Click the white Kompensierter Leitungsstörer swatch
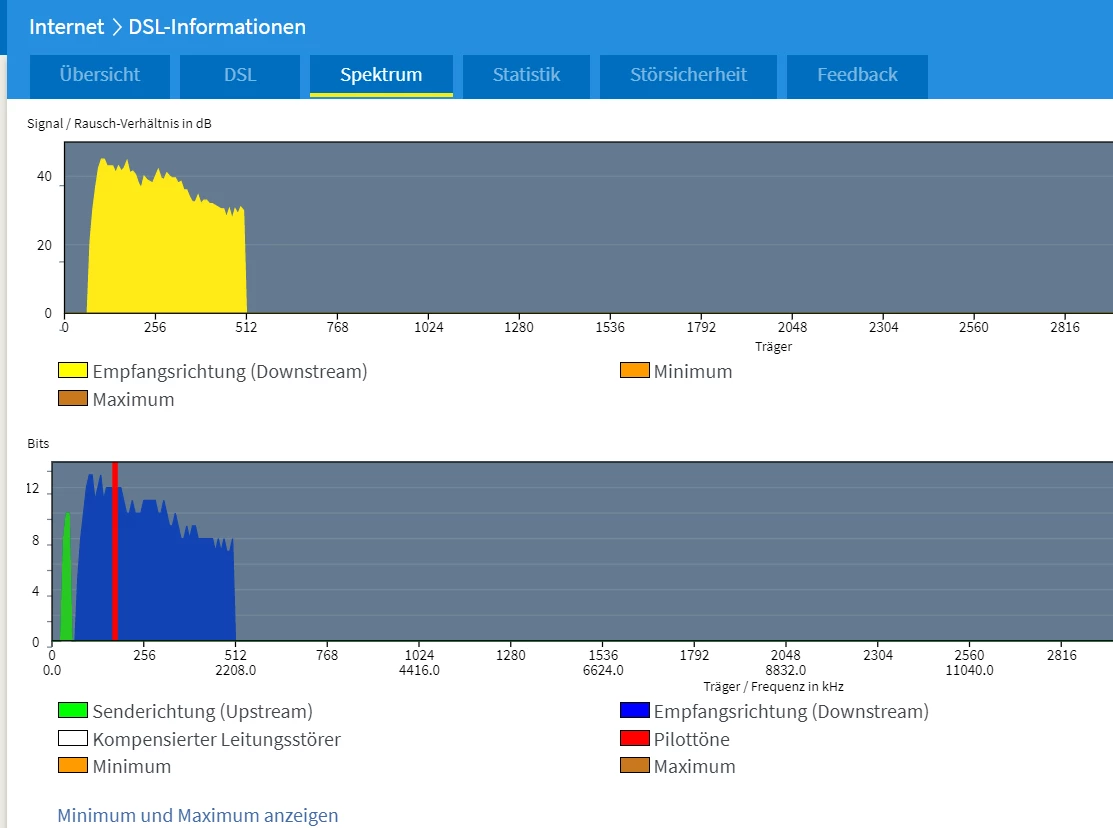 73,739
